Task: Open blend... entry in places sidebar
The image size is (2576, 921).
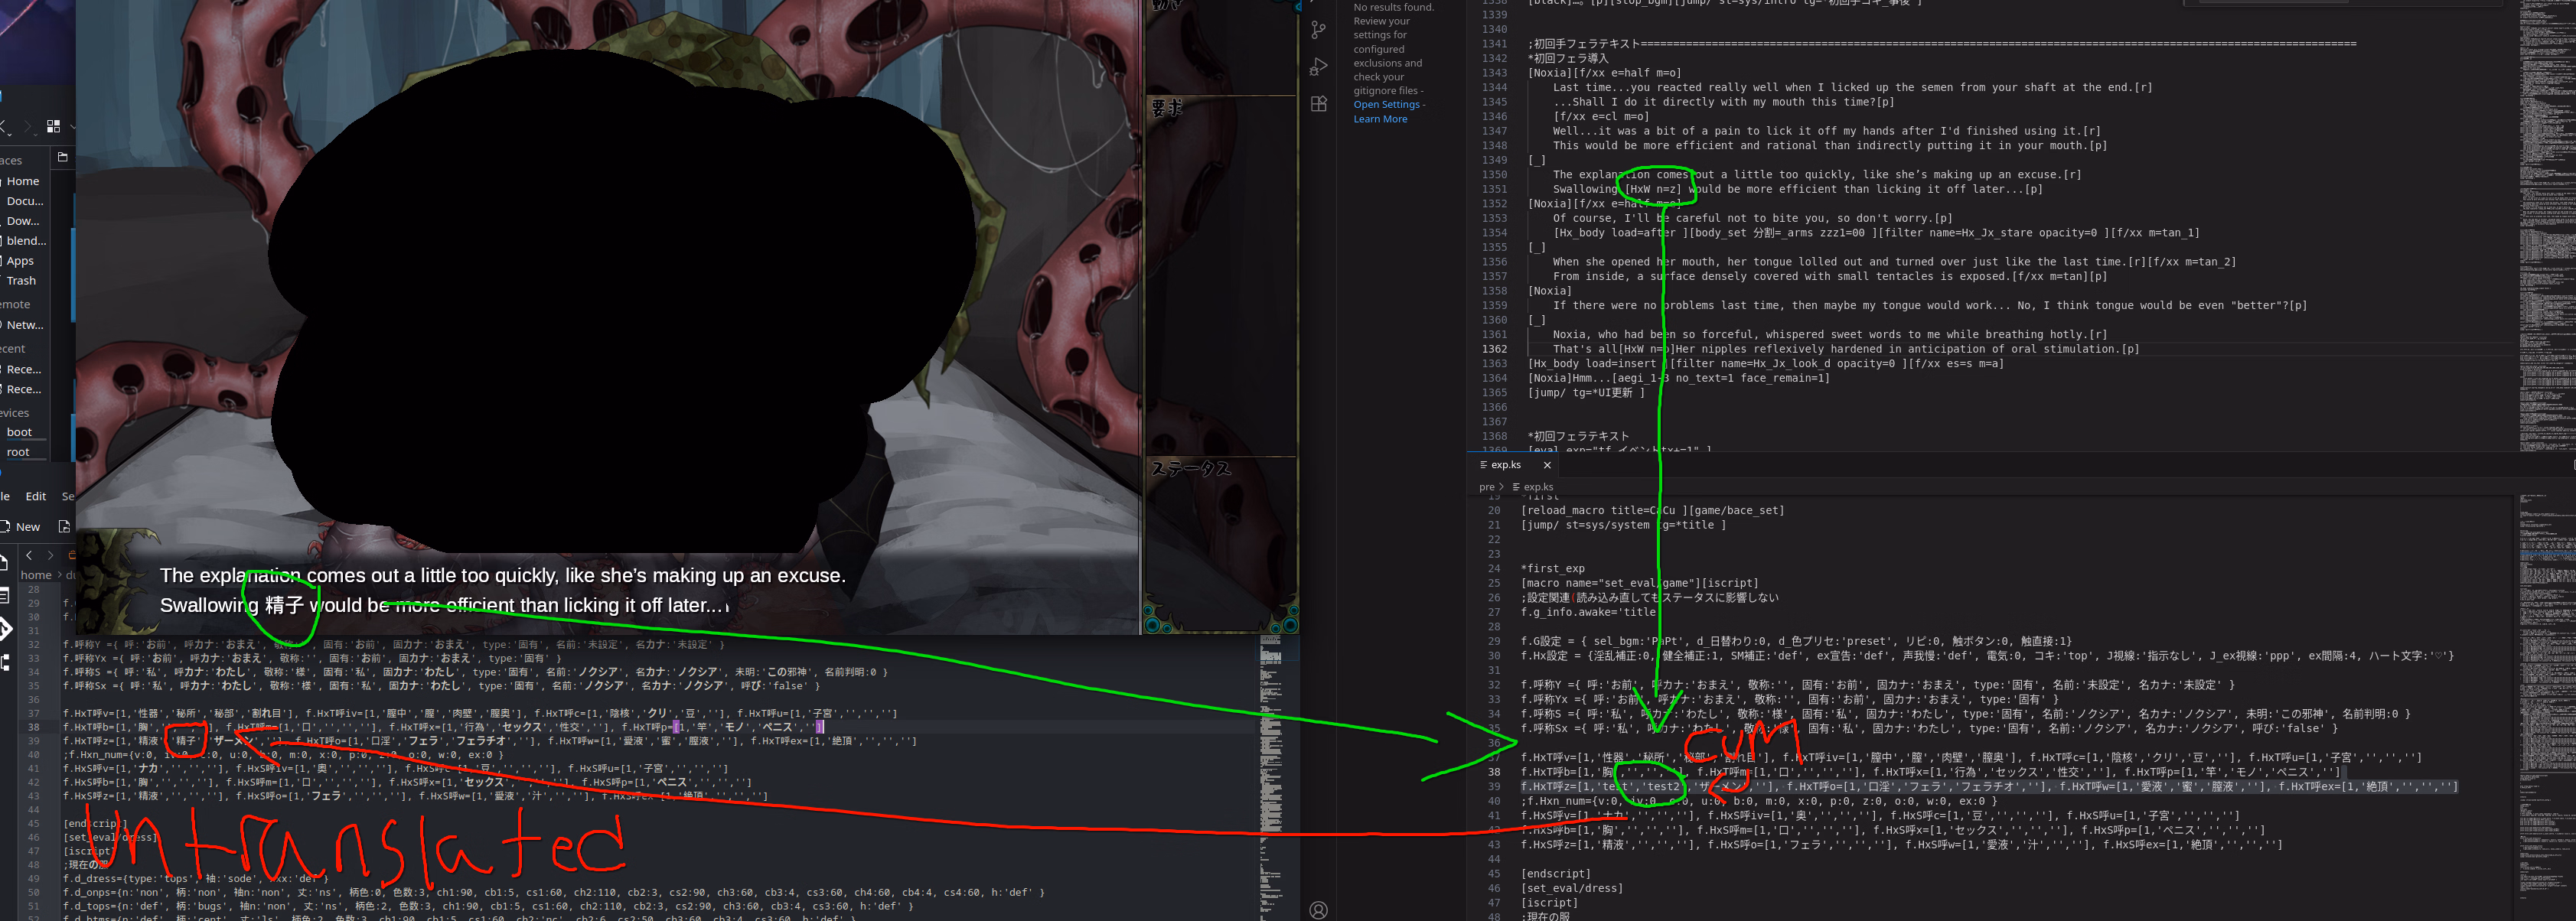Action: (26, 241)
